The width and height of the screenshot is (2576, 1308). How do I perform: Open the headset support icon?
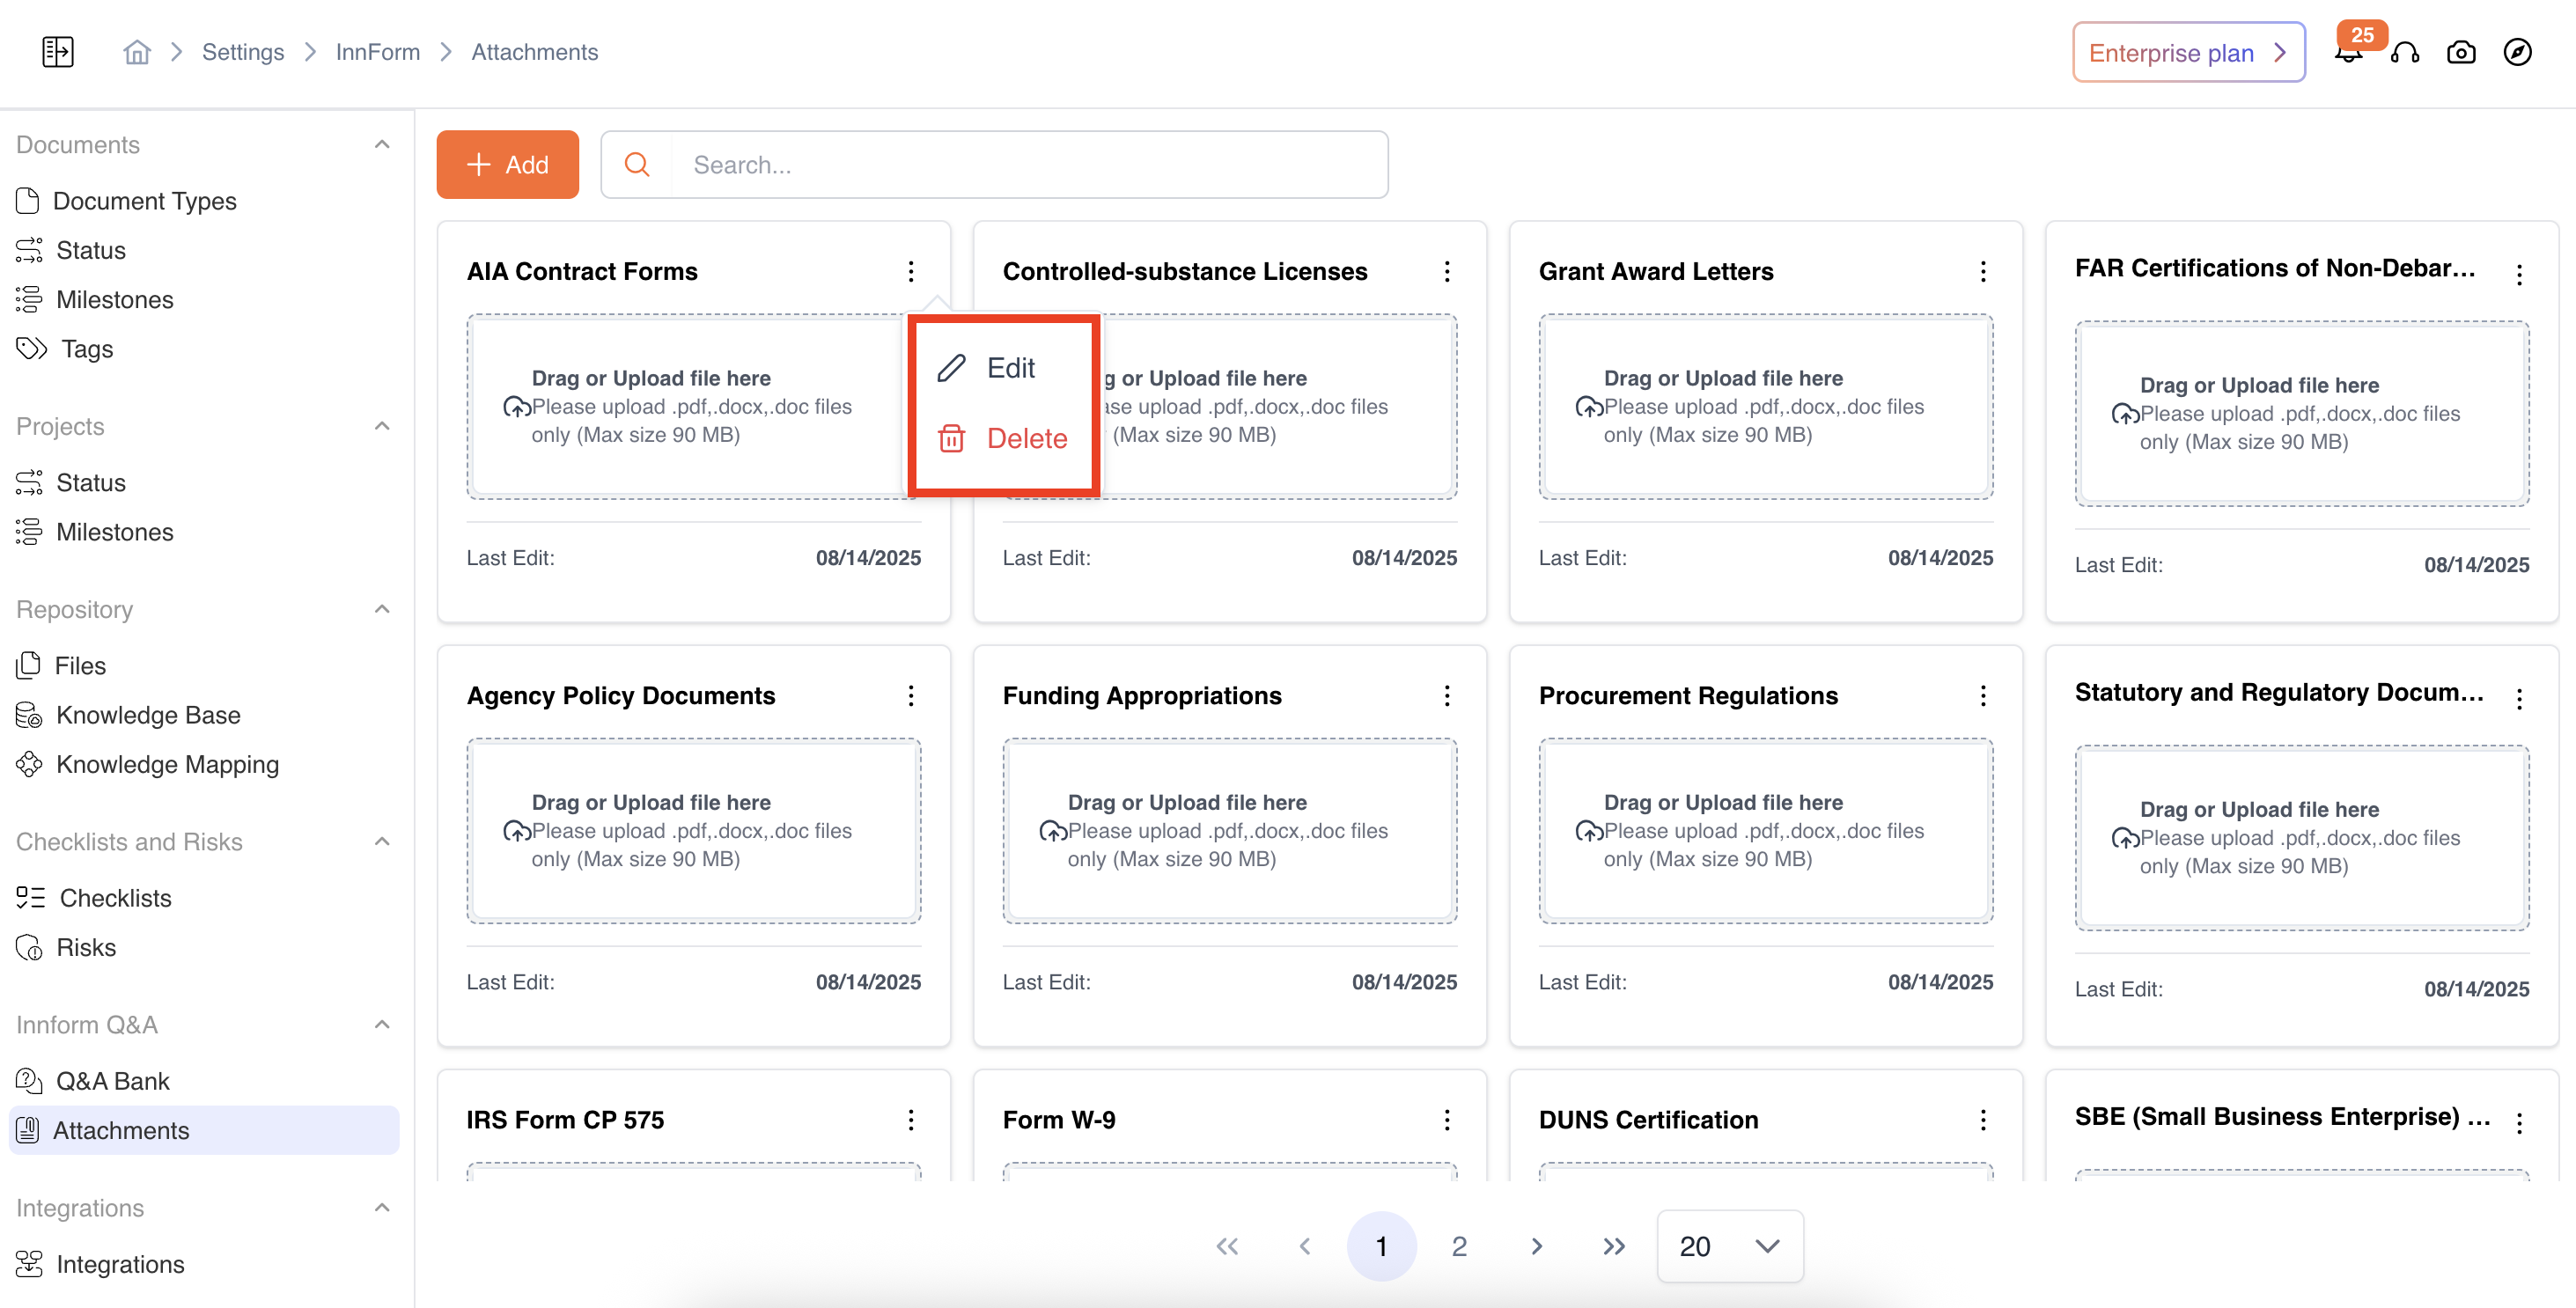tap(2405, 52)
